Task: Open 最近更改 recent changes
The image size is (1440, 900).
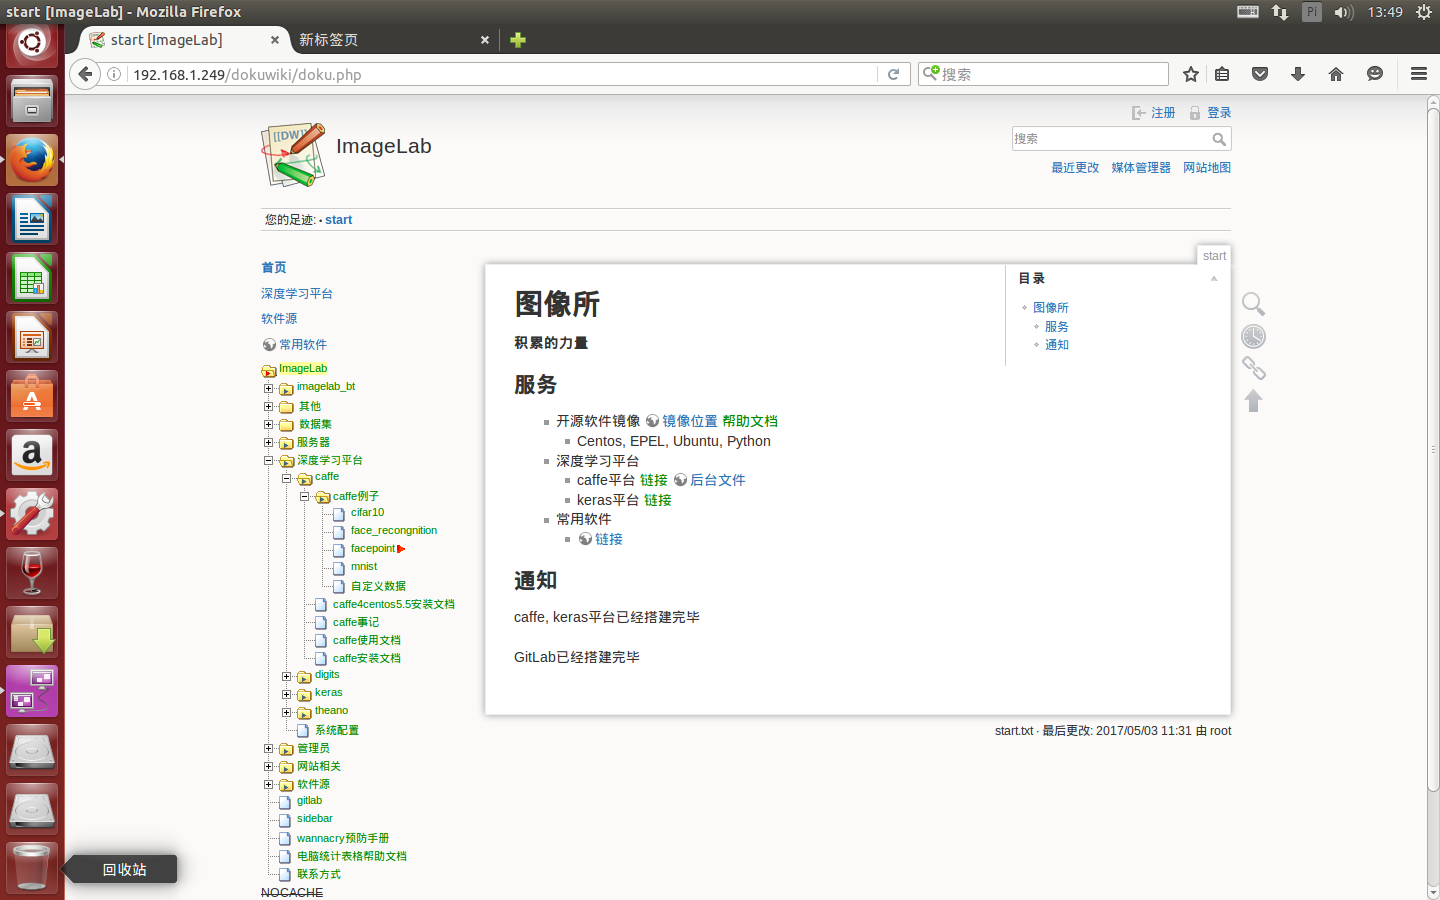Action: [1075, 168]
